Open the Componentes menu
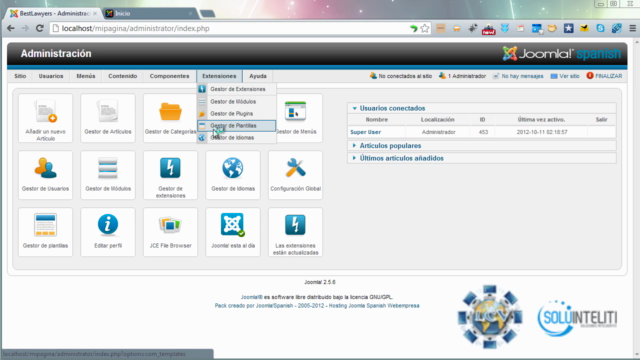 coord(169,76)
